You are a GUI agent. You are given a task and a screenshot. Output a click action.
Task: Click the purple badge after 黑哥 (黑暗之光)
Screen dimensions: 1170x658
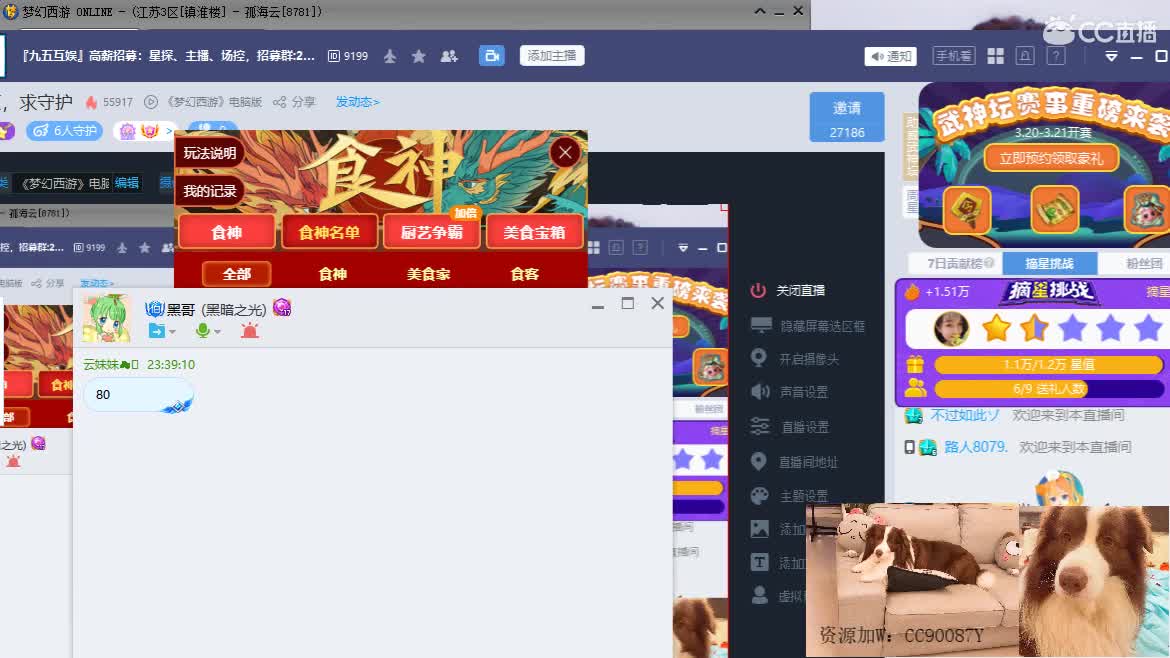pos(282,307)
